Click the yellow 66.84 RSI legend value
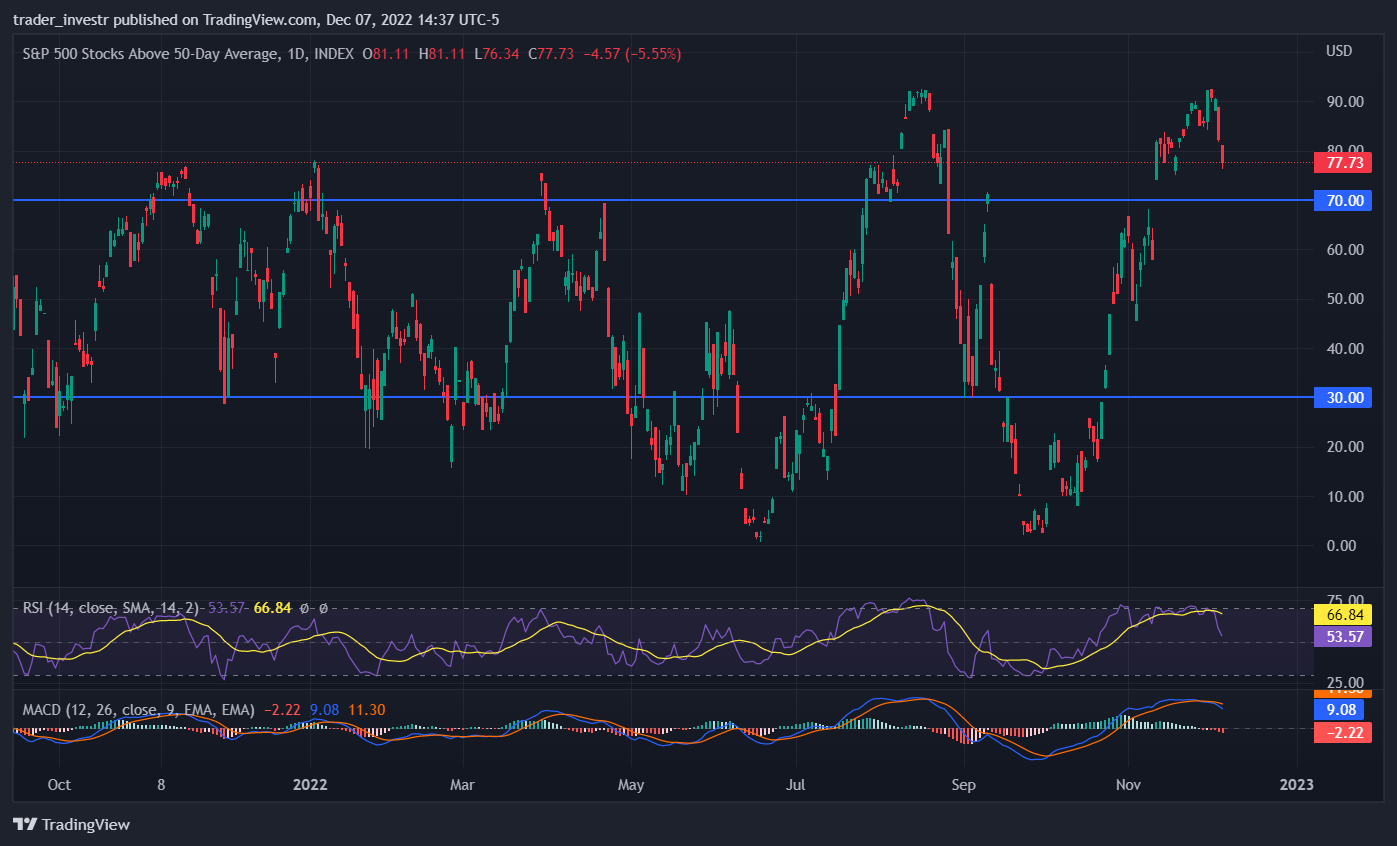The width and height of the screenshot is (1397, 846). [273, 608]
